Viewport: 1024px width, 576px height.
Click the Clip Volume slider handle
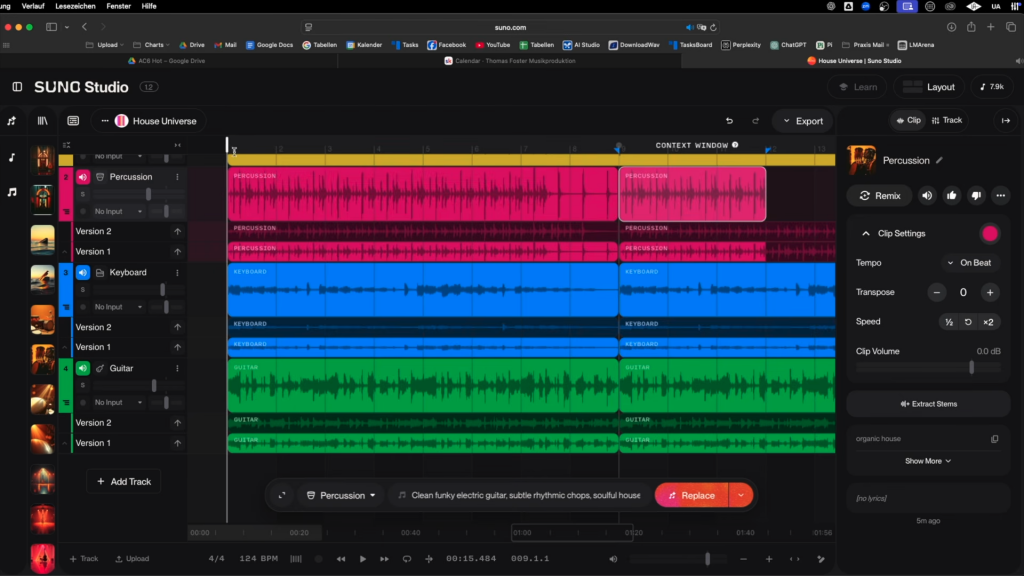[971, 367]
